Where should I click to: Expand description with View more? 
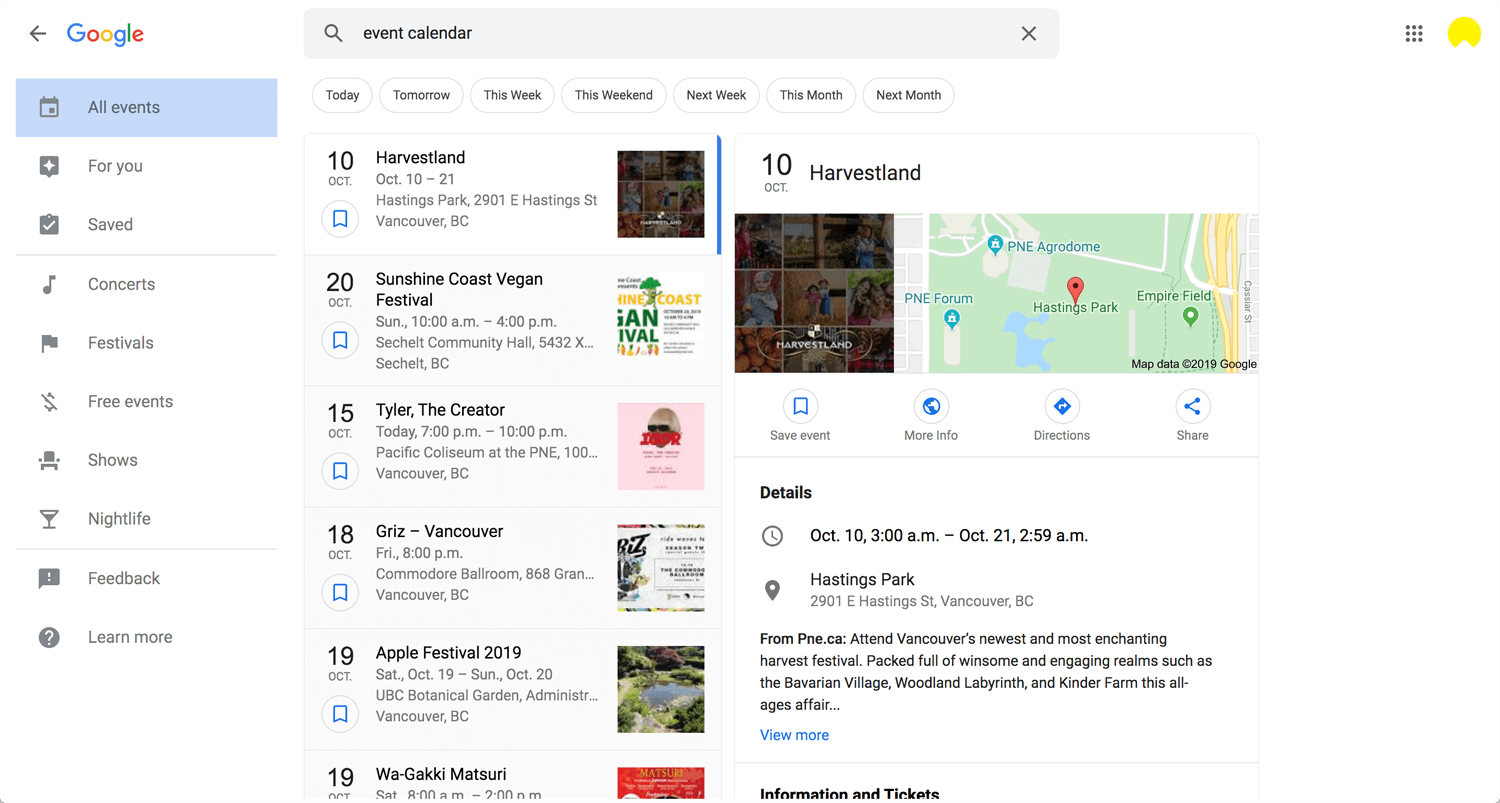click(x=794, y=735)
